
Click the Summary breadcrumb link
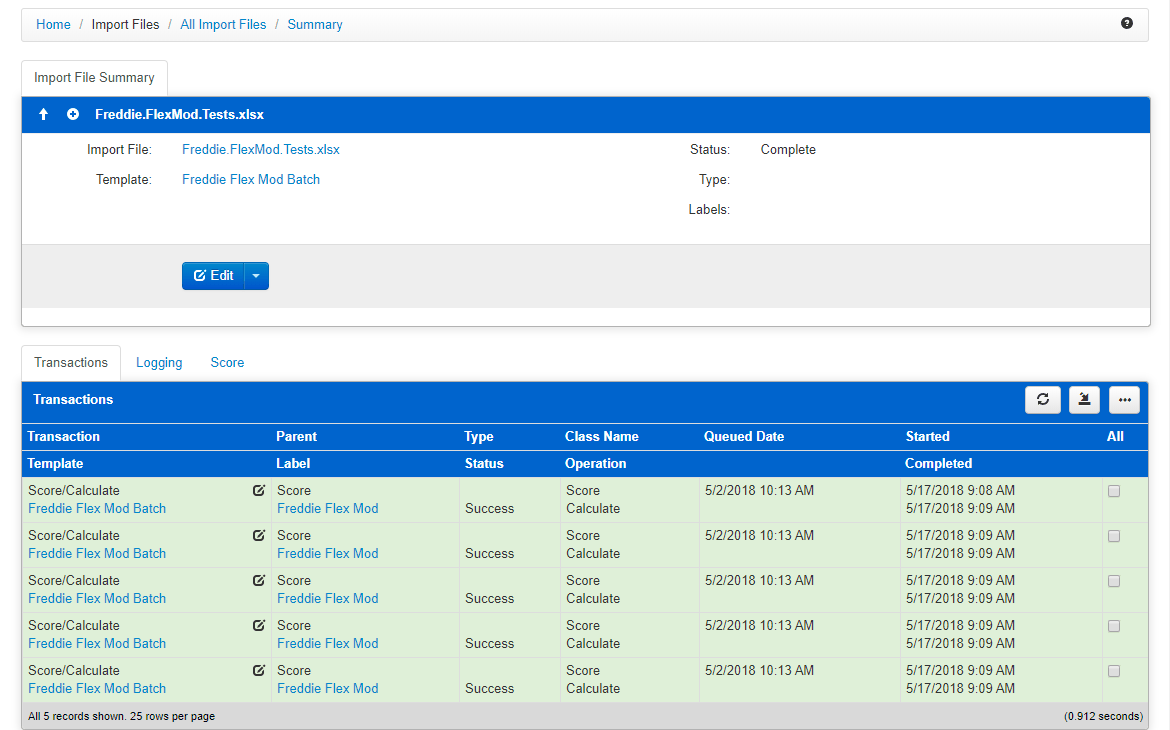[315, 25]
